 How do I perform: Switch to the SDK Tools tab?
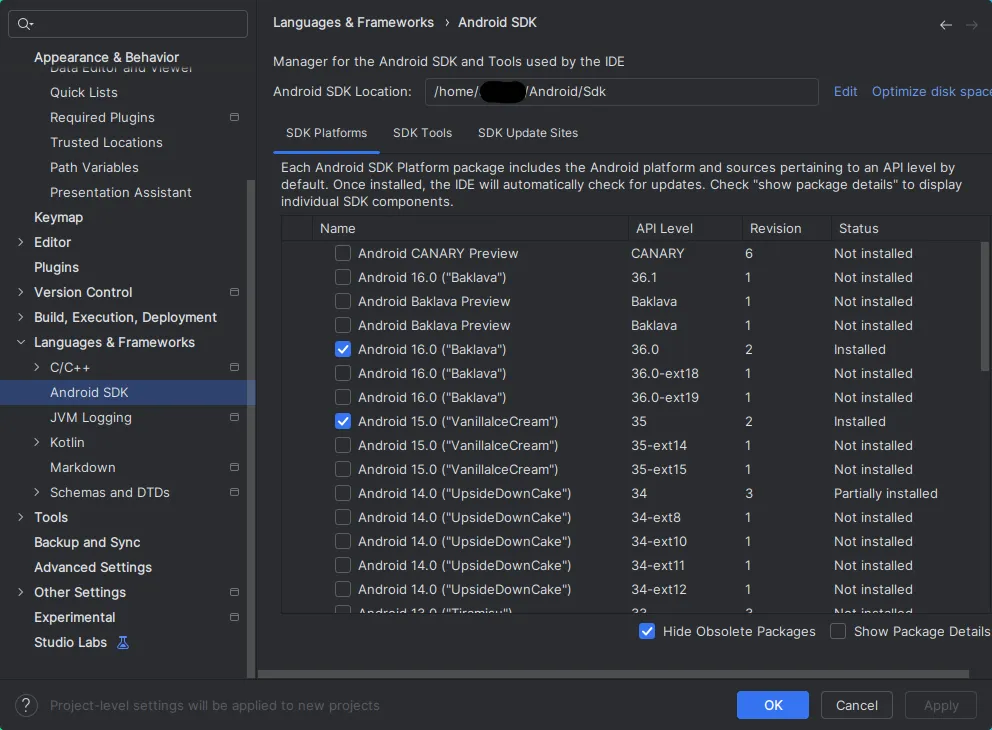[x=422, y=133]
